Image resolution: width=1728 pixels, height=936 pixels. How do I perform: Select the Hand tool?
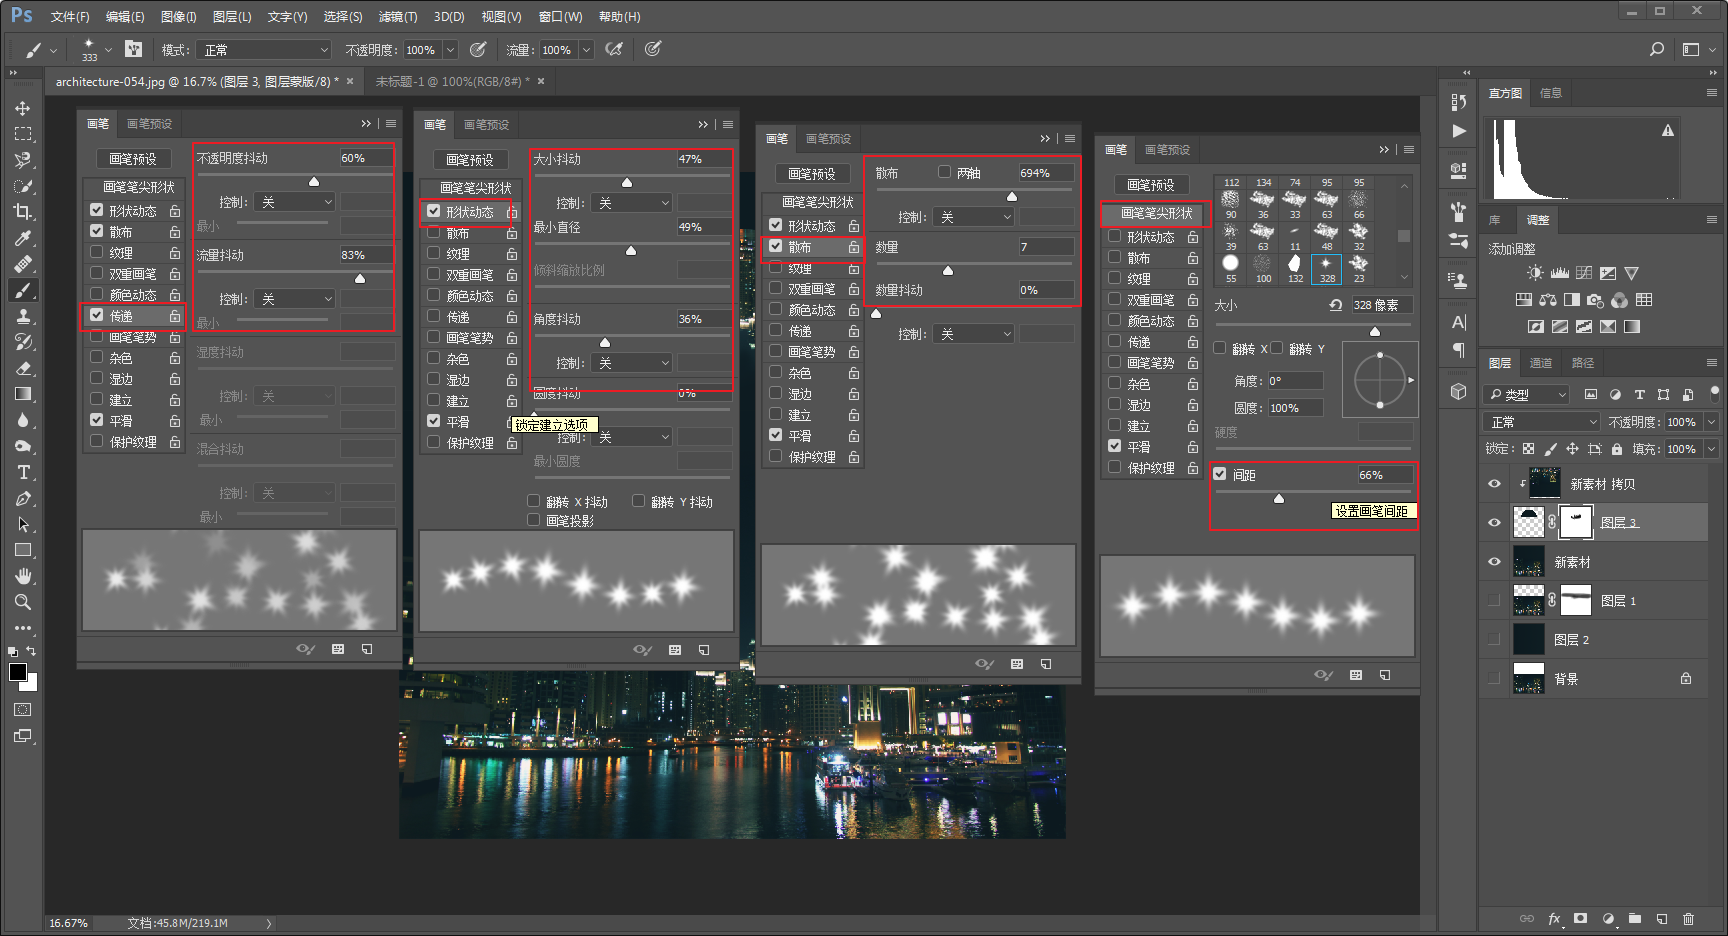(23, 576)
